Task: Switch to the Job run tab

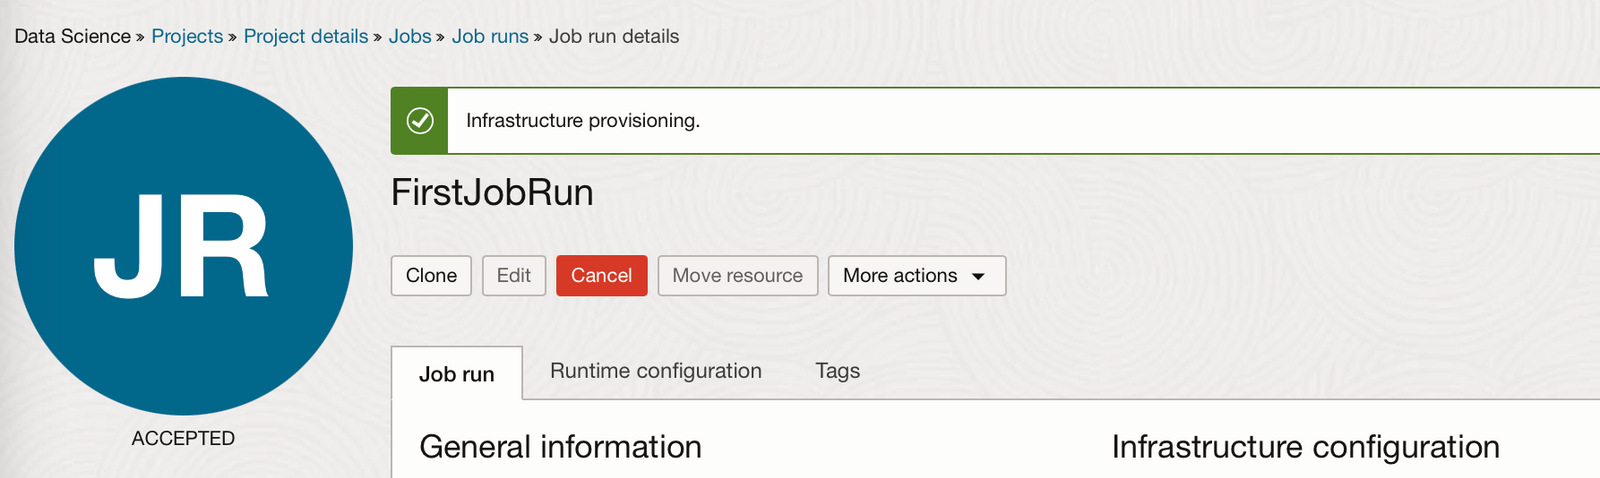Action: click(457, 373)
